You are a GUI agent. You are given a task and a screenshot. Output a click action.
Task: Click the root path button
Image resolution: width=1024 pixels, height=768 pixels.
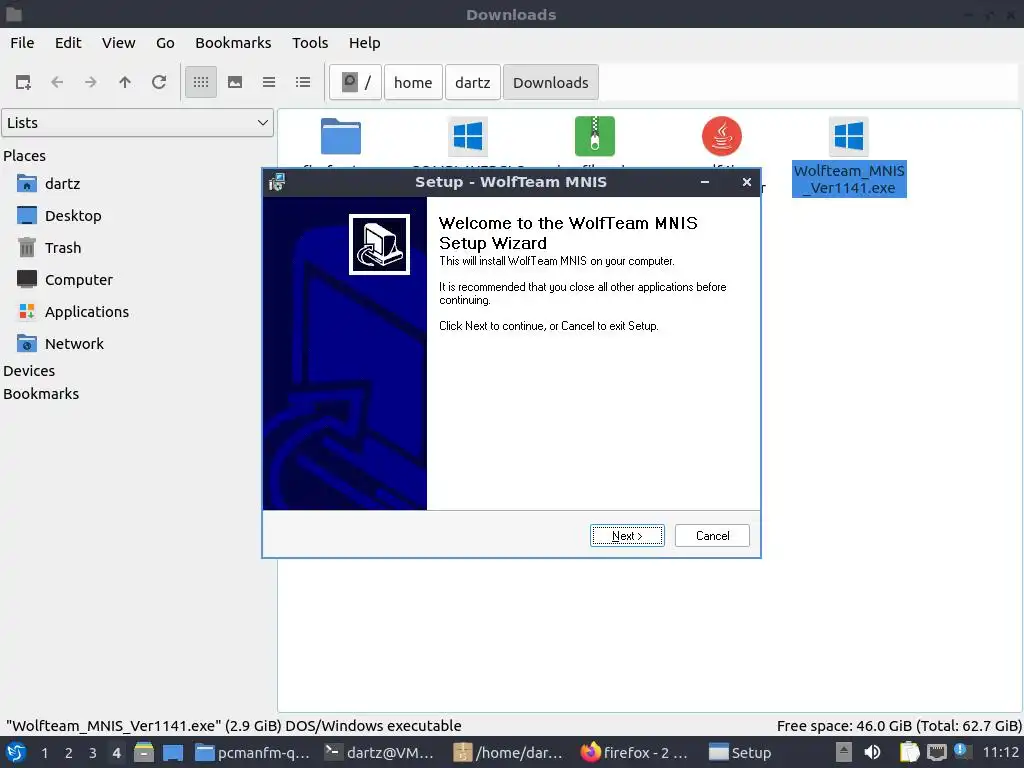(x=355, y=82)
